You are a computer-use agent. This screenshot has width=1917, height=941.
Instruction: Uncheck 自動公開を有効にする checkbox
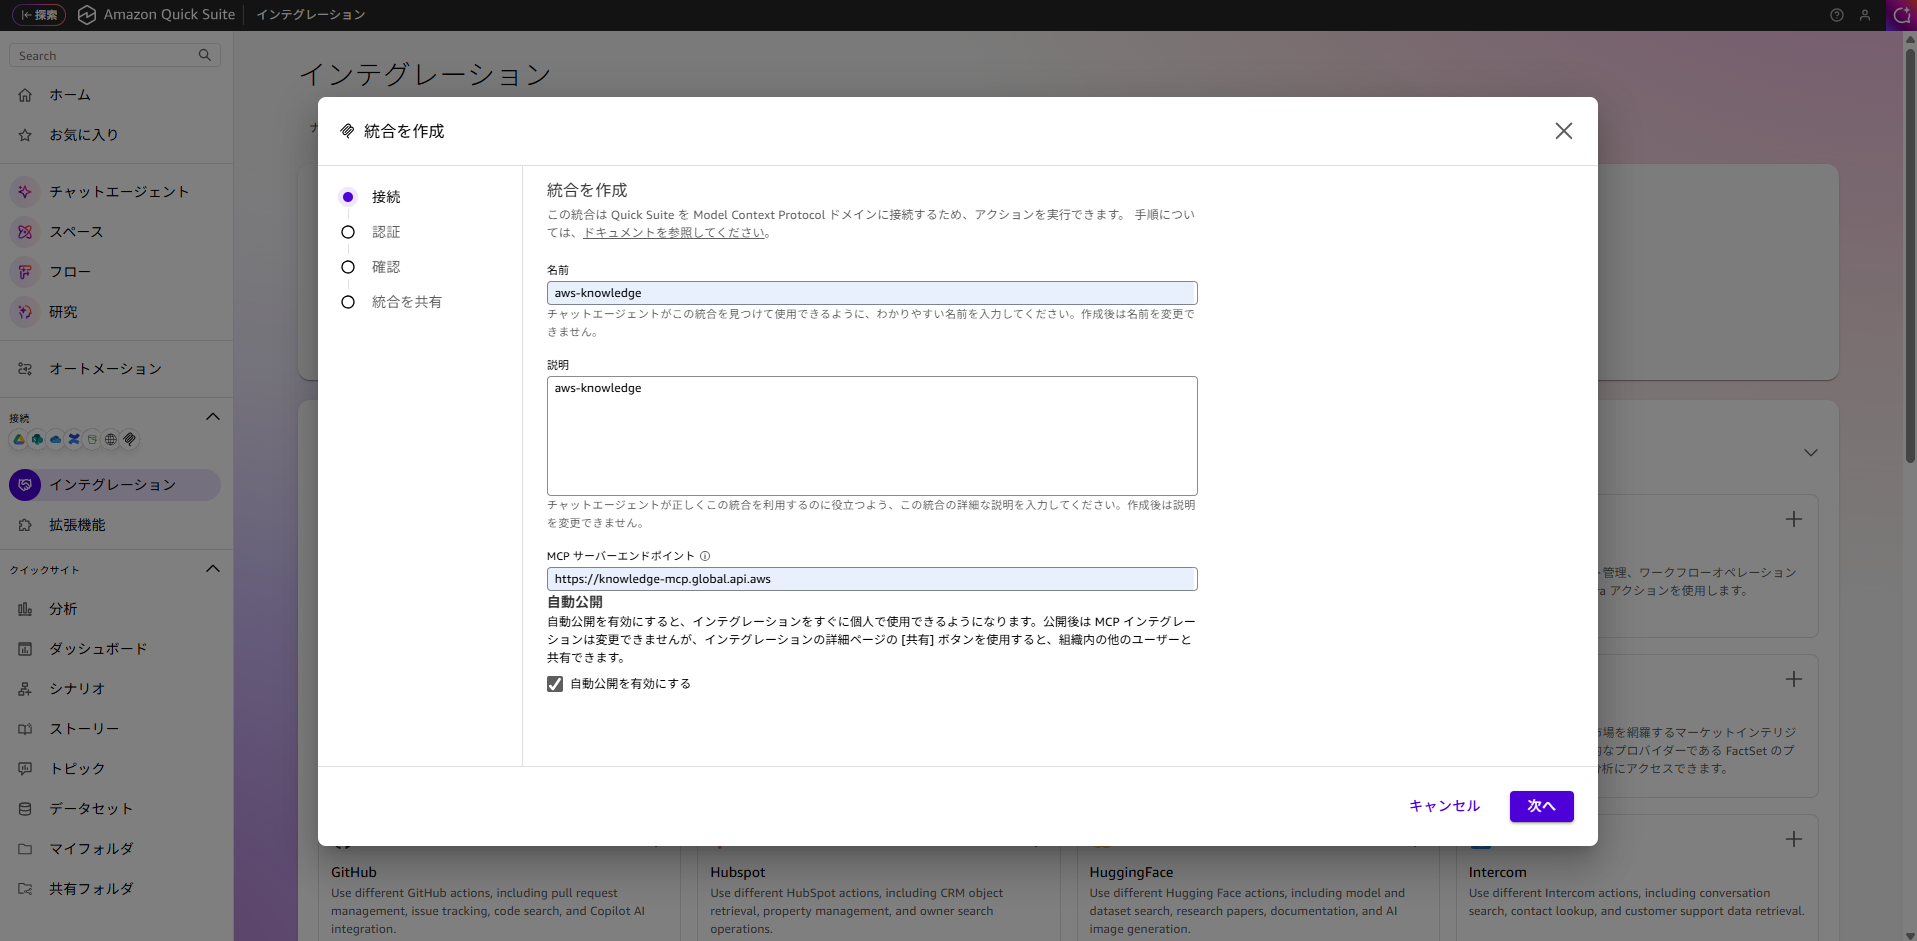(555, 684)
